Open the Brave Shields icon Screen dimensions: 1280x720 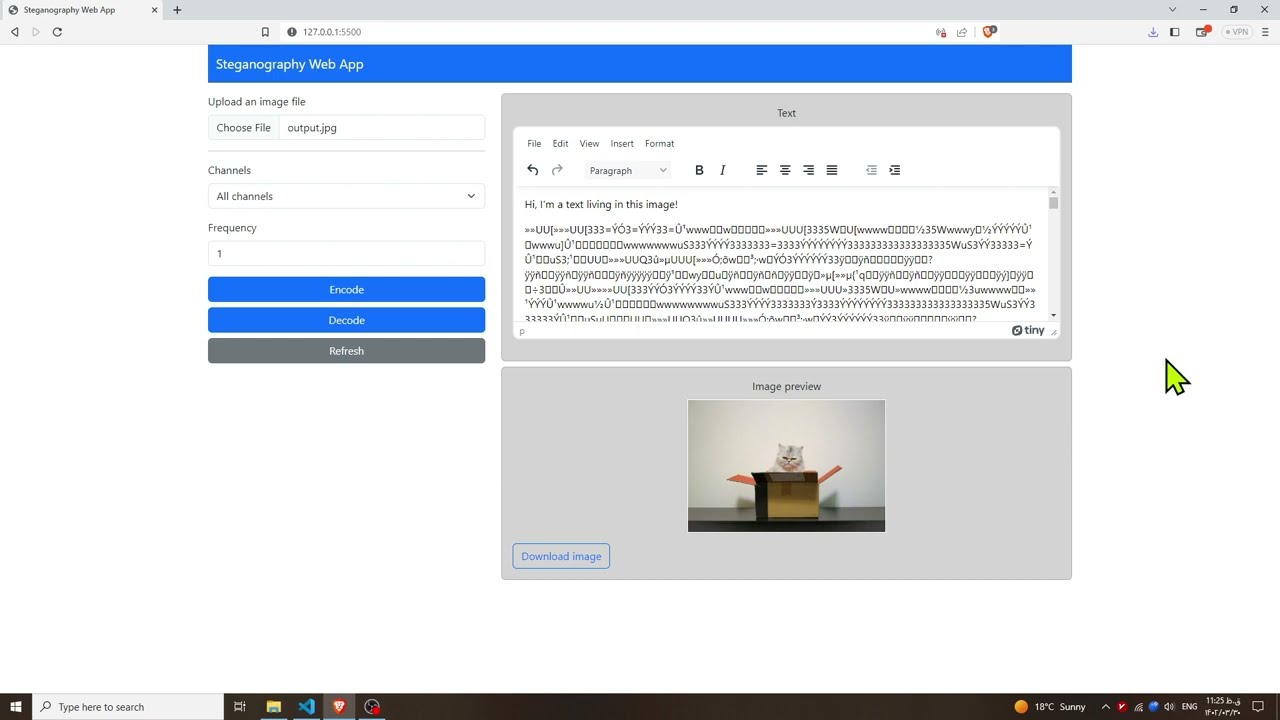(989, 32)
